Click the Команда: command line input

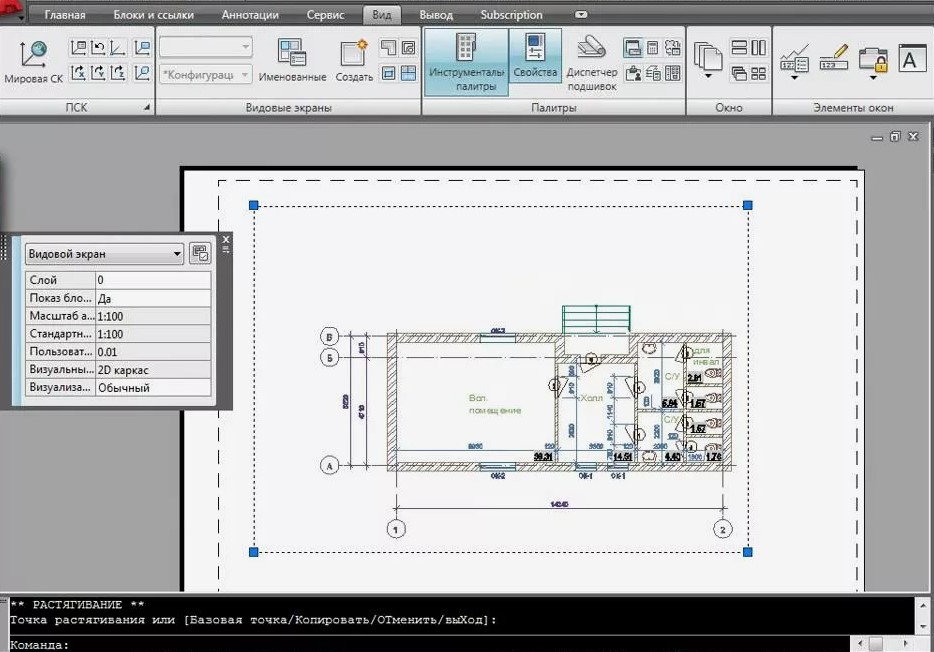pyautogui.click(x=429, y=644)
